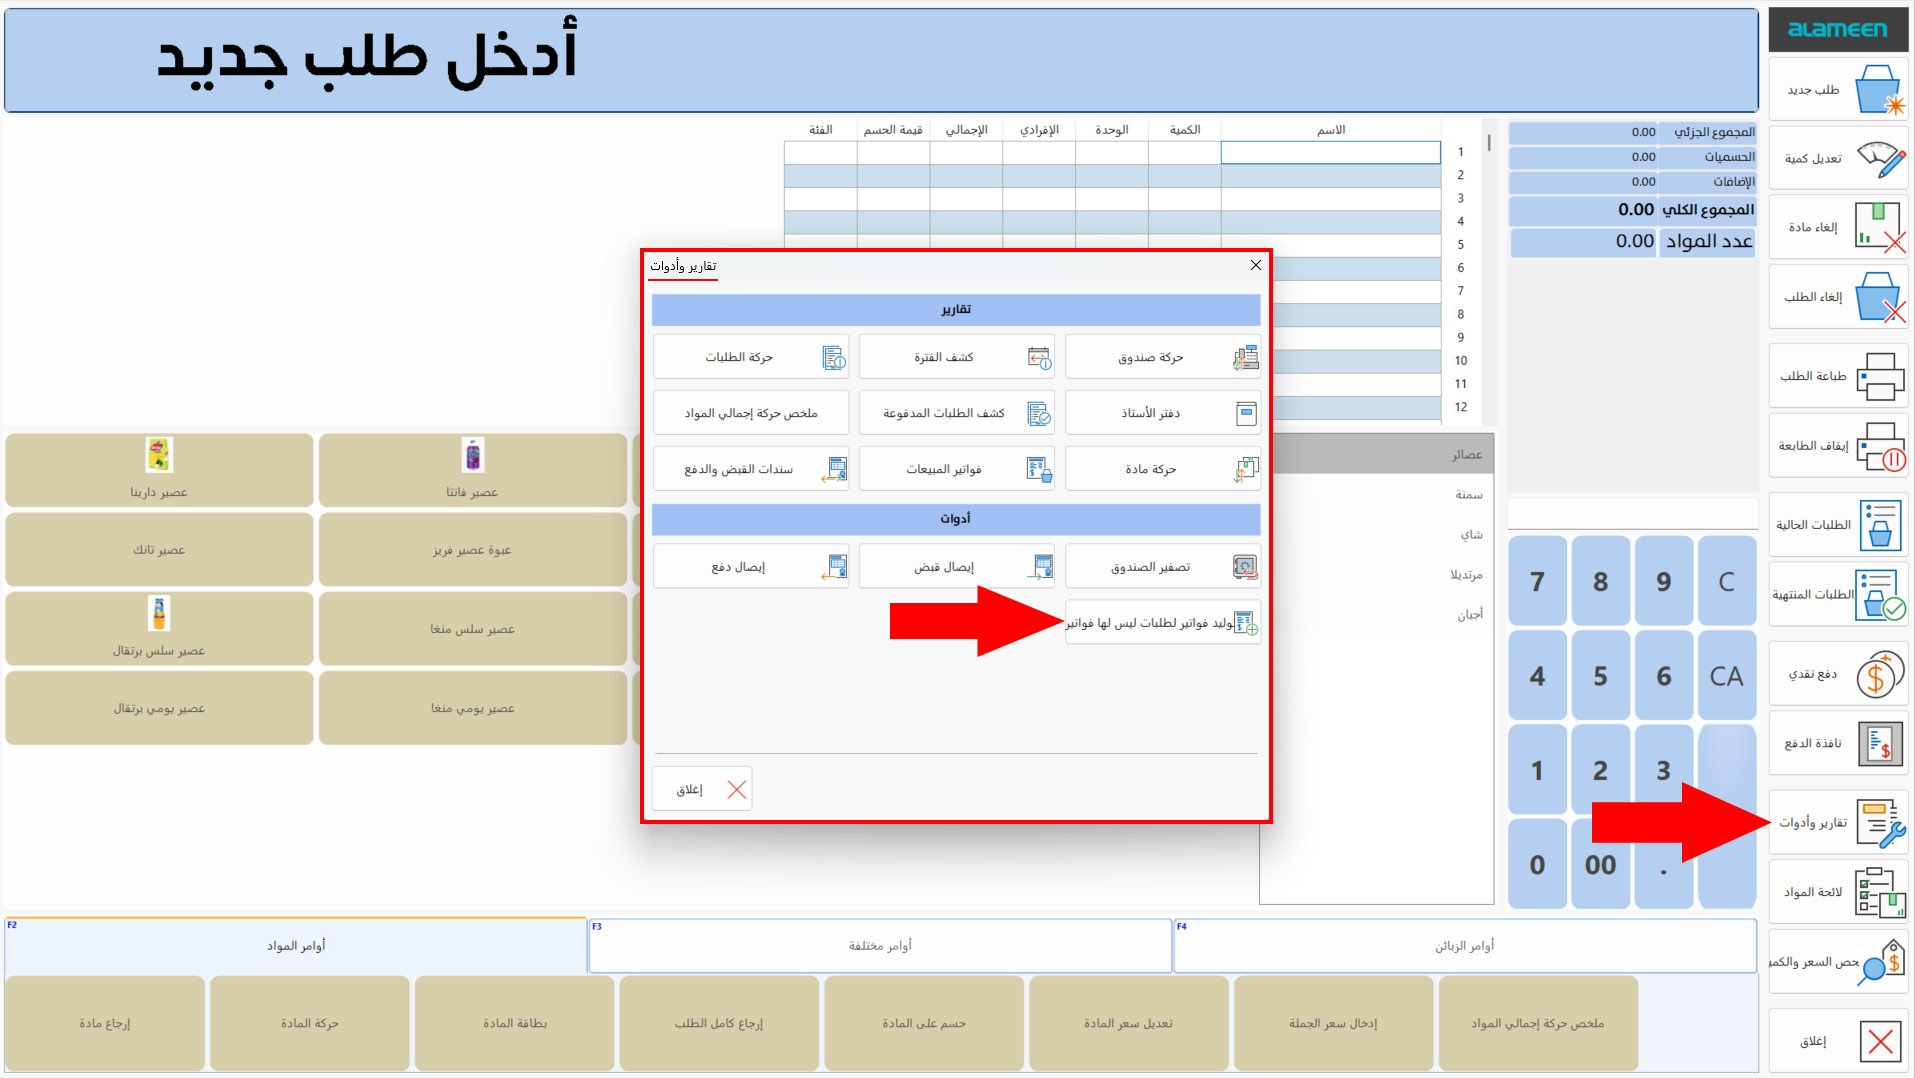
Task: Switch to أوامر المواد F2 tab
Action: point(296,945)
